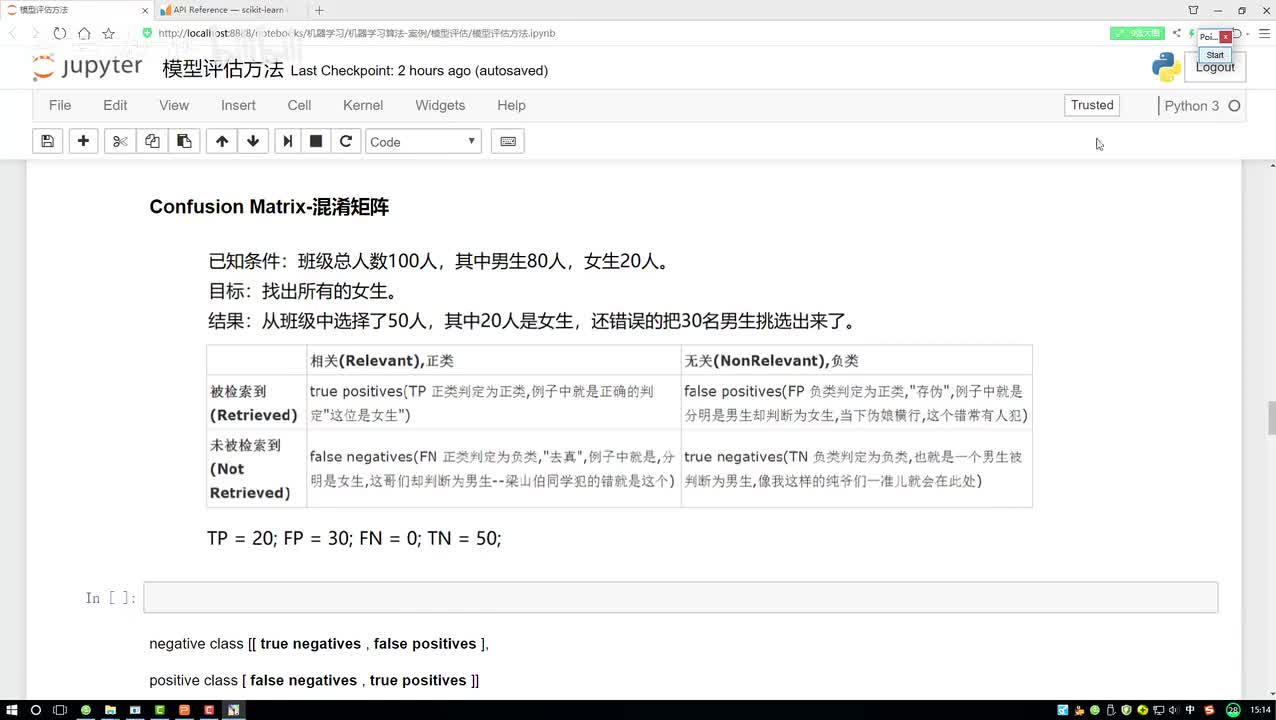Screen dimensions: 1276x720
Task: Click the kernel idle indicator circle
Action: pyautogui.click(x=1234, y=106)
